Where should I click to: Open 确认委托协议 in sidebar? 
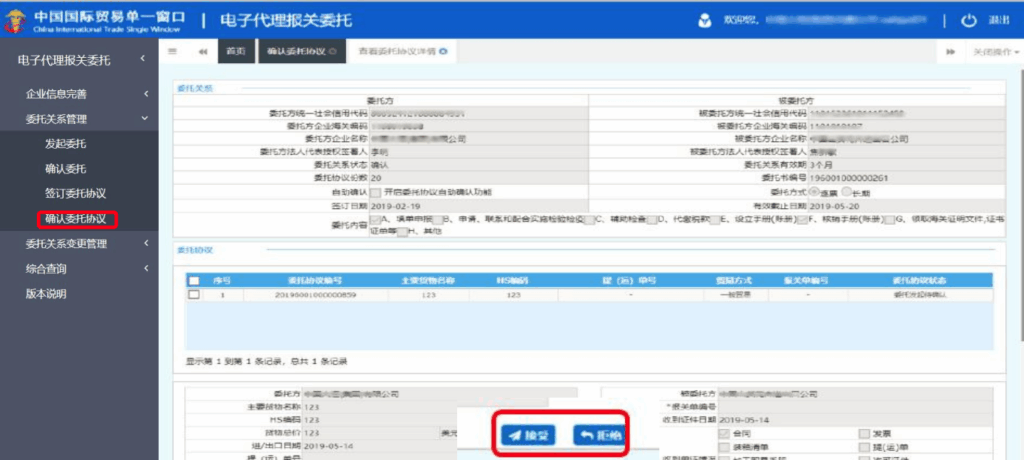(x=76, y=219)
